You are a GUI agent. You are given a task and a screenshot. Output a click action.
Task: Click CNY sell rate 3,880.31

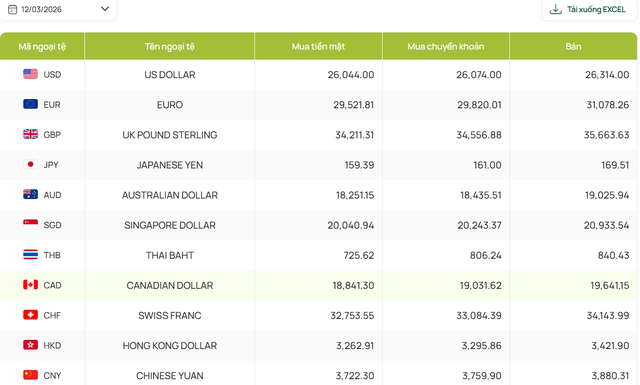610,376
